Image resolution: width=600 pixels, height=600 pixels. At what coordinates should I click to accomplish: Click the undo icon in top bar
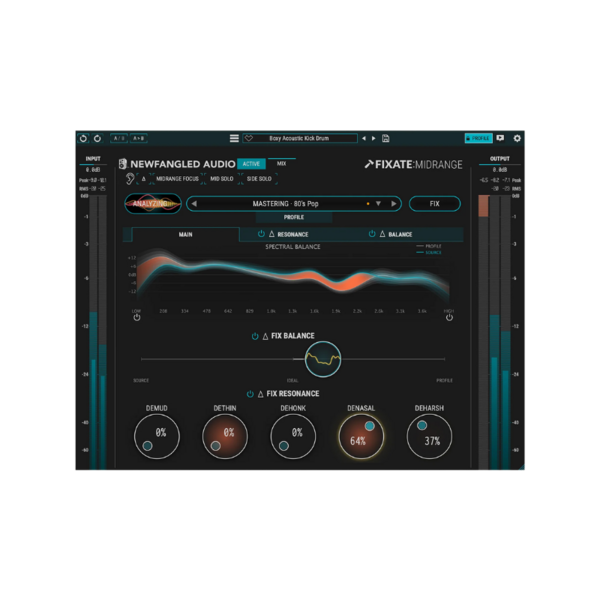pyautogui.click(x=83, y=139)
